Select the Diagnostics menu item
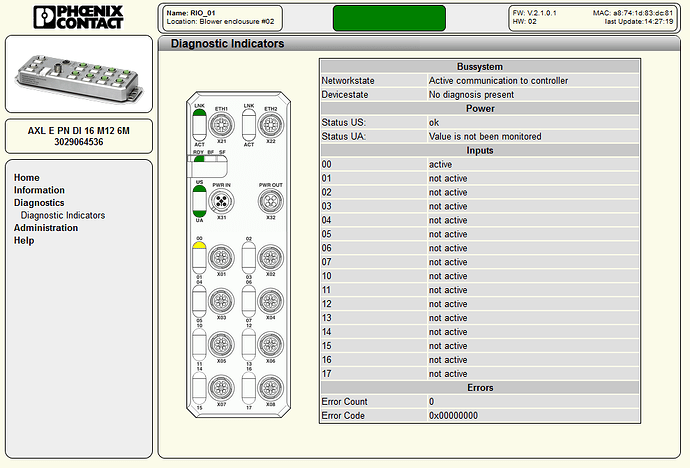The height and width of the screenshot is (468, 690). point(39,203)
